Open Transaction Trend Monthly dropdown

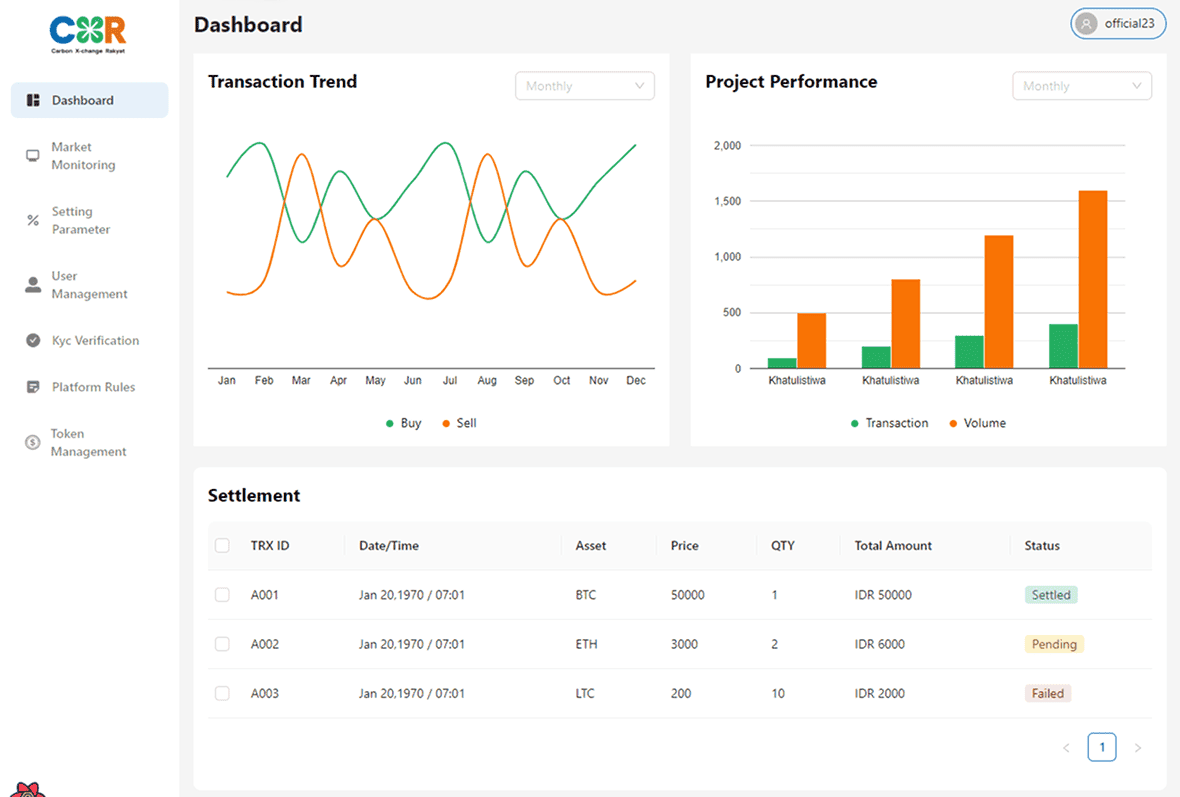click(x=585, y=86)
